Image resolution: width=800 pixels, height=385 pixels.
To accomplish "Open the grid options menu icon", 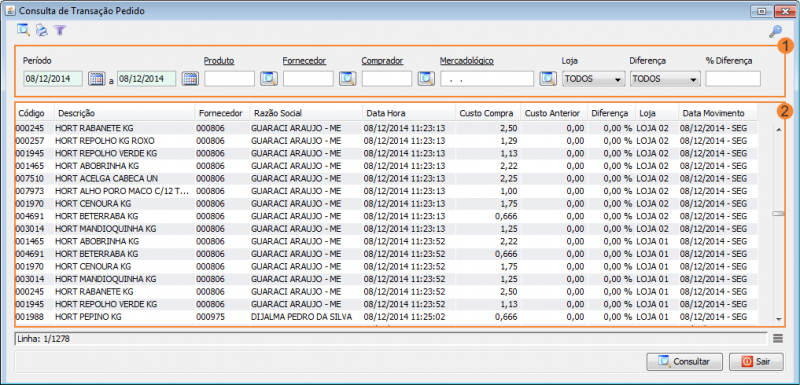I will coord(778,338).
